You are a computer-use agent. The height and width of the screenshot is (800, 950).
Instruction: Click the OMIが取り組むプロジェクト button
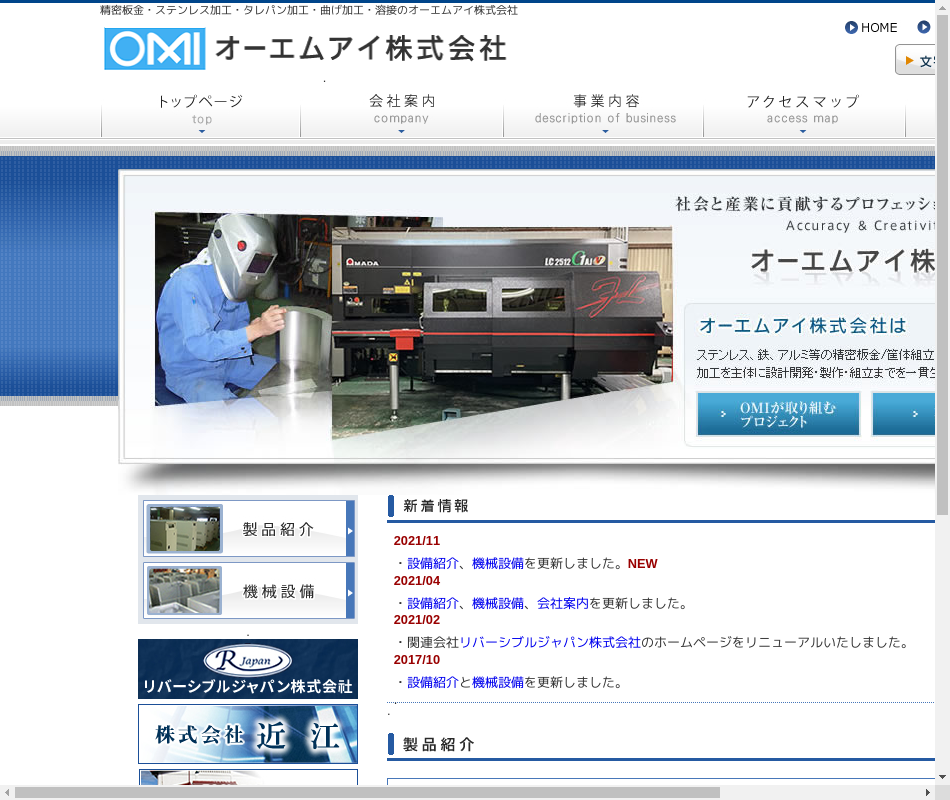[778, 414]
